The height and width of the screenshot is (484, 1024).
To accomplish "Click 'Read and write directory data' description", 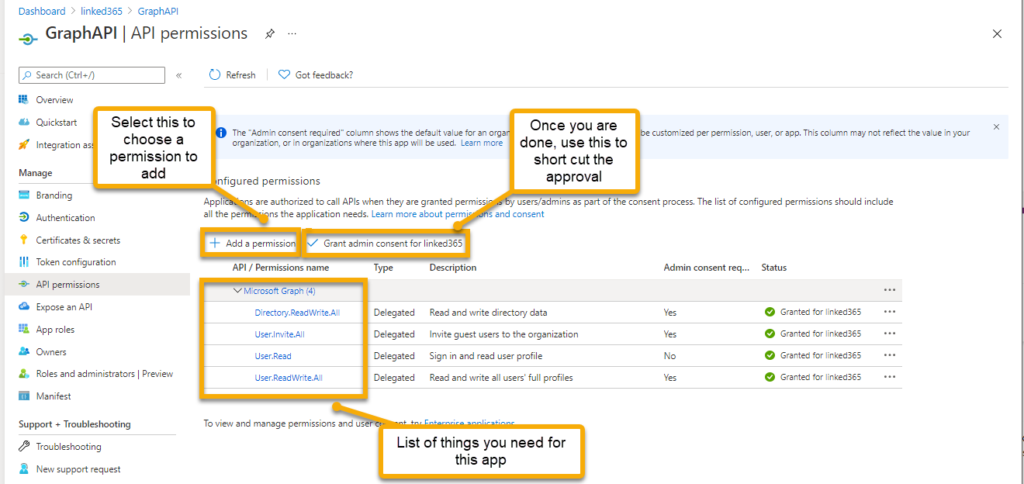I will coord(488,312).
